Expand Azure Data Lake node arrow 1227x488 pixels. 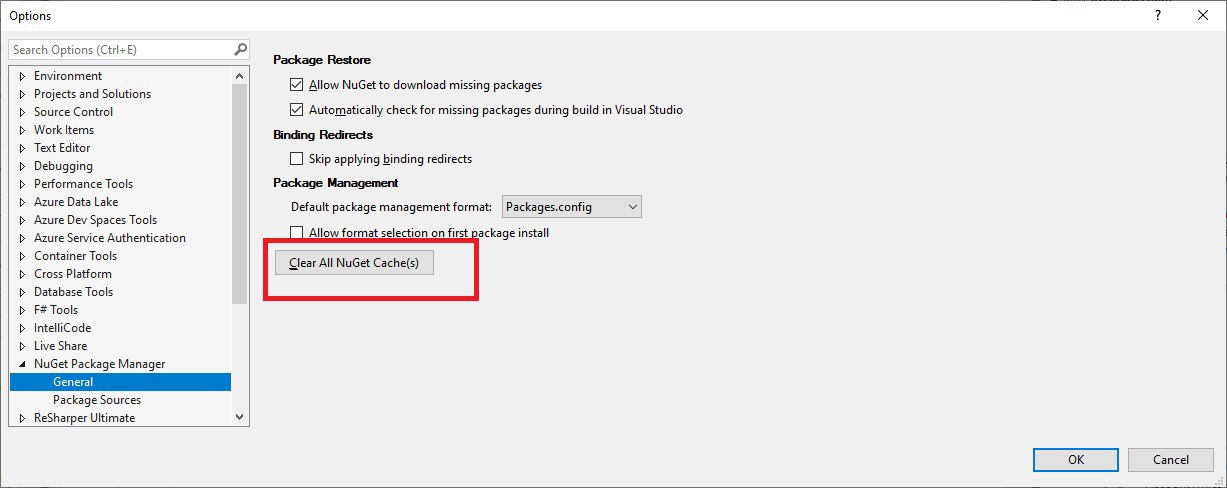tap(22, 202)
